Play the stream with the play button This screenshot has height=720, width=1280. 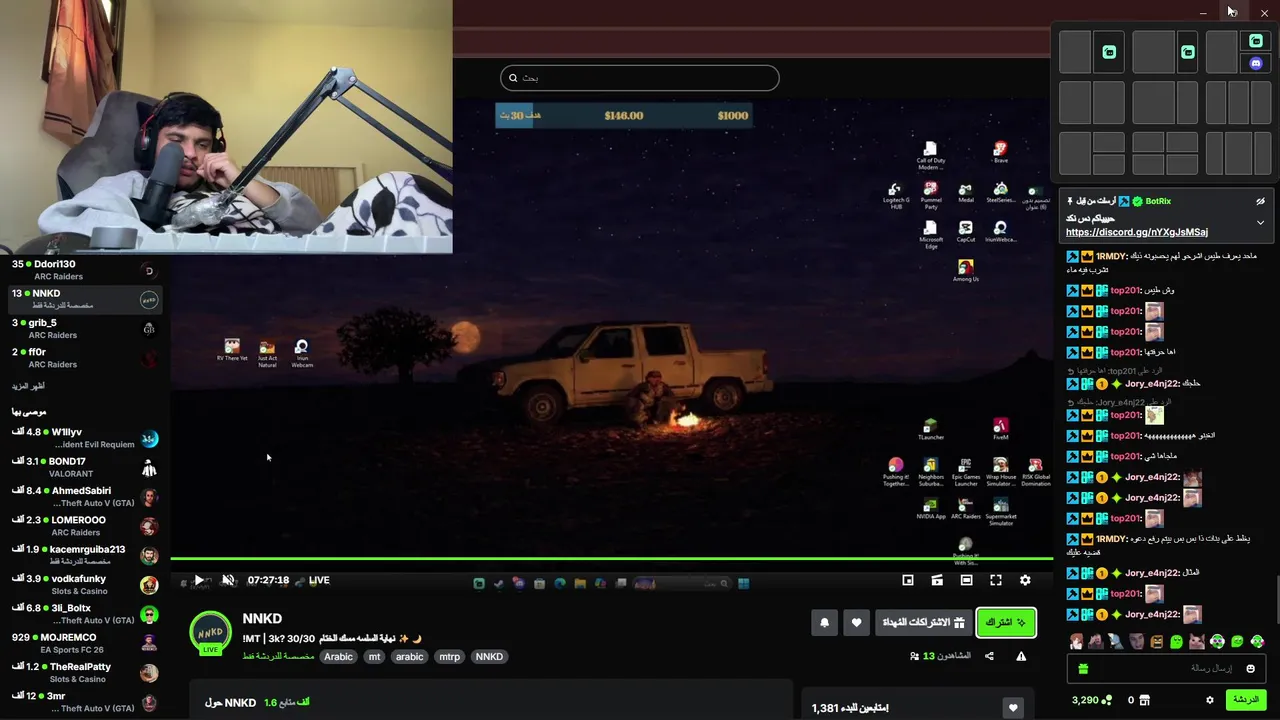tap(199, 580)
